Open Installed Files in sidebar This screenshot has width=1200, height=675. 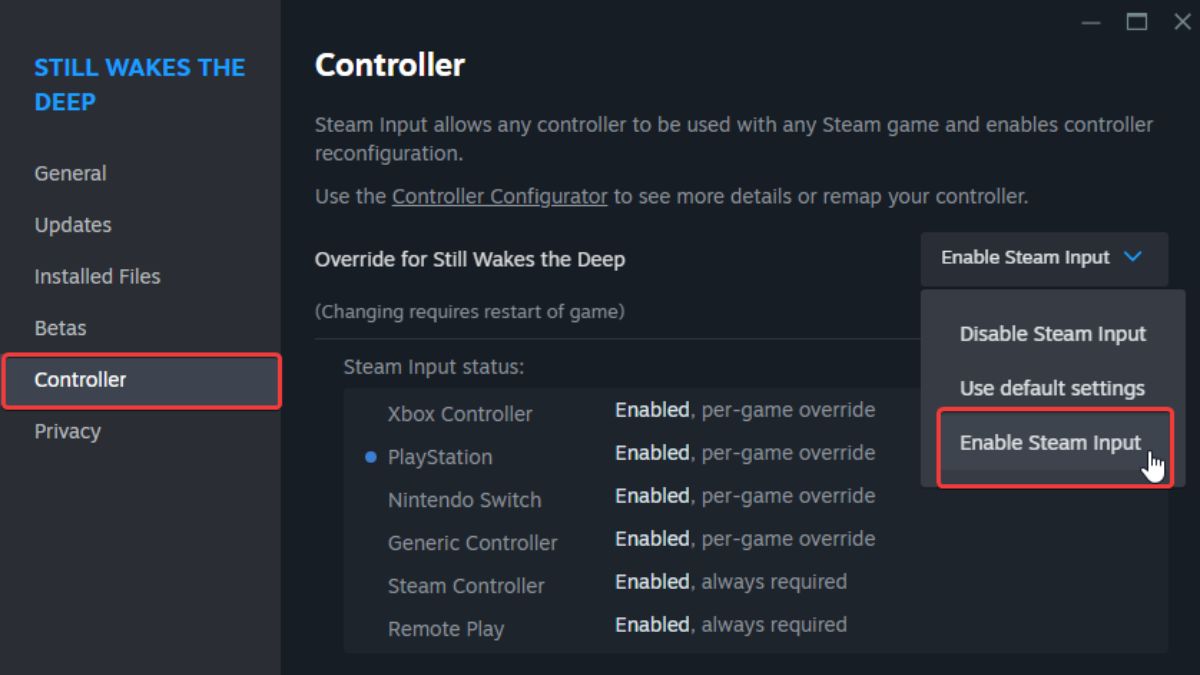click(97, 277)
